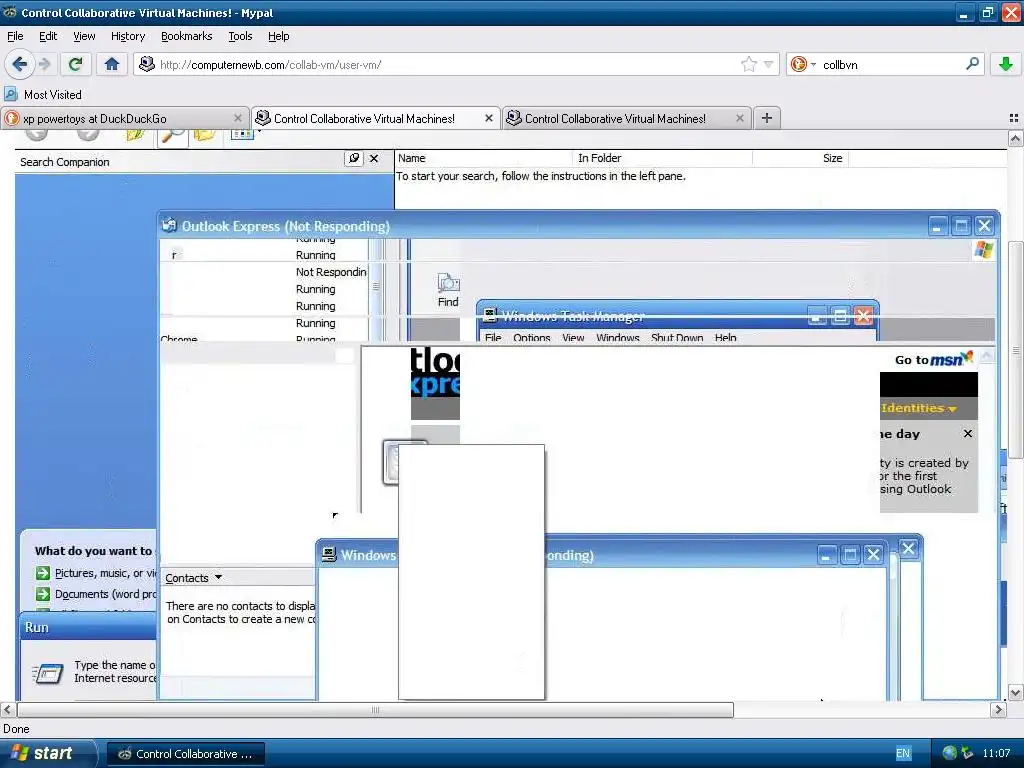Screen dimensions: 1024x768
Task: Open the Identities dropdown in Outlook Express
Action: (919, 408)
